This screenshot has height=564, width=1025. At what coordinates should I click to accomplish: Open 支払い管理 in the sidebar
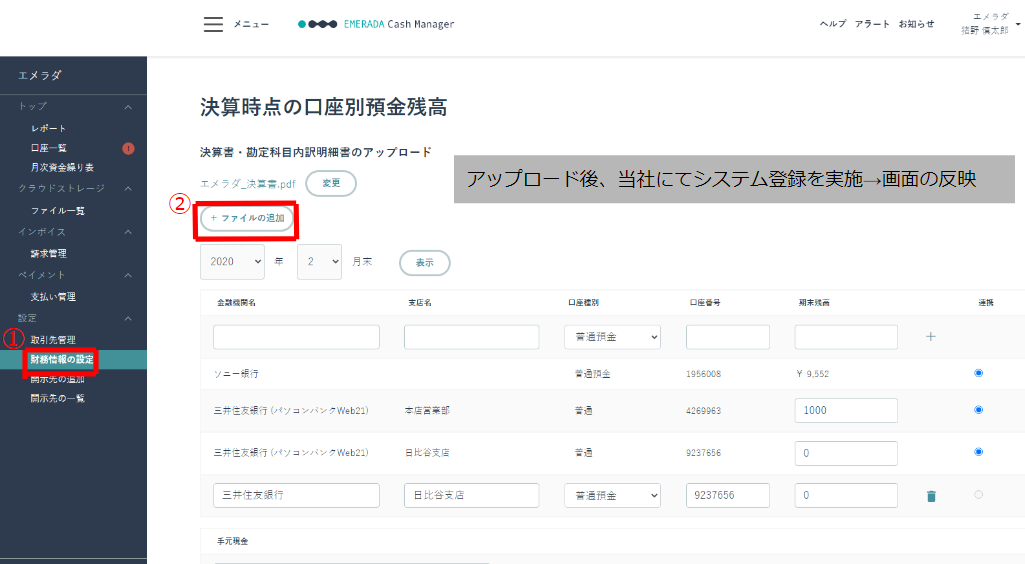(53, 297)
